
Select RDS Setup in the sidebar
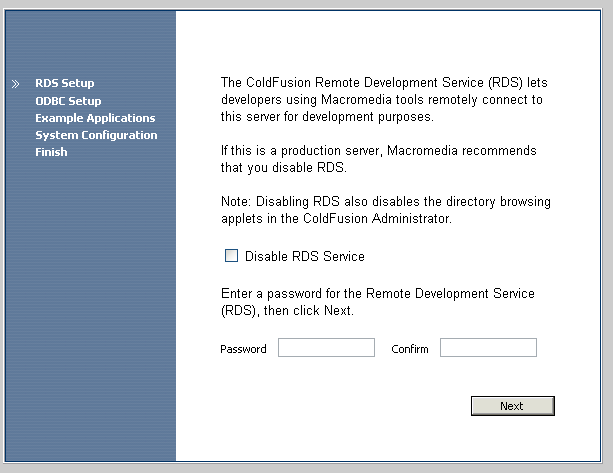point(64,83)
